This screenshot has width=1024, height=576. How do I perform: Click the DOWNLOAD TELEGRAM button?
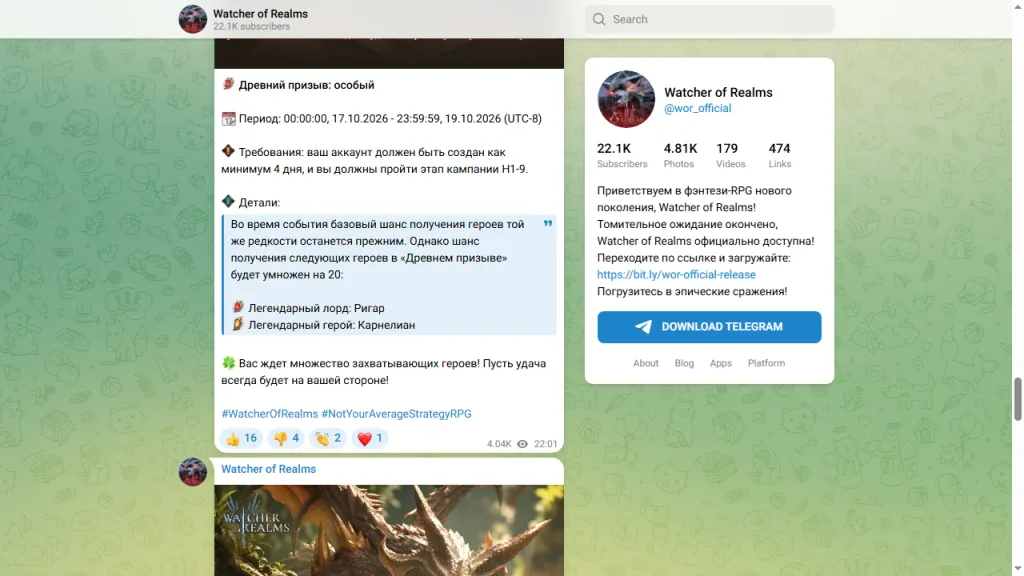(x=709, y=327)
